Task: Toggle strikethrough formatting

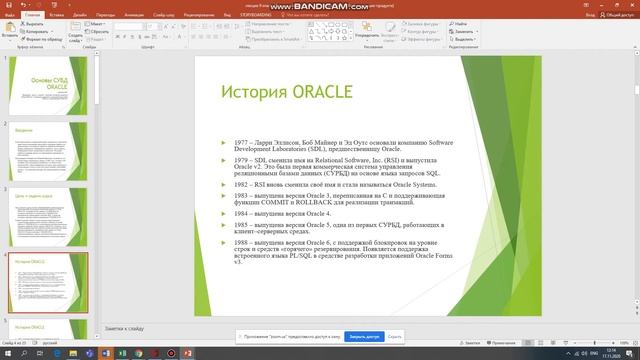Action: [x=147, y=37]
